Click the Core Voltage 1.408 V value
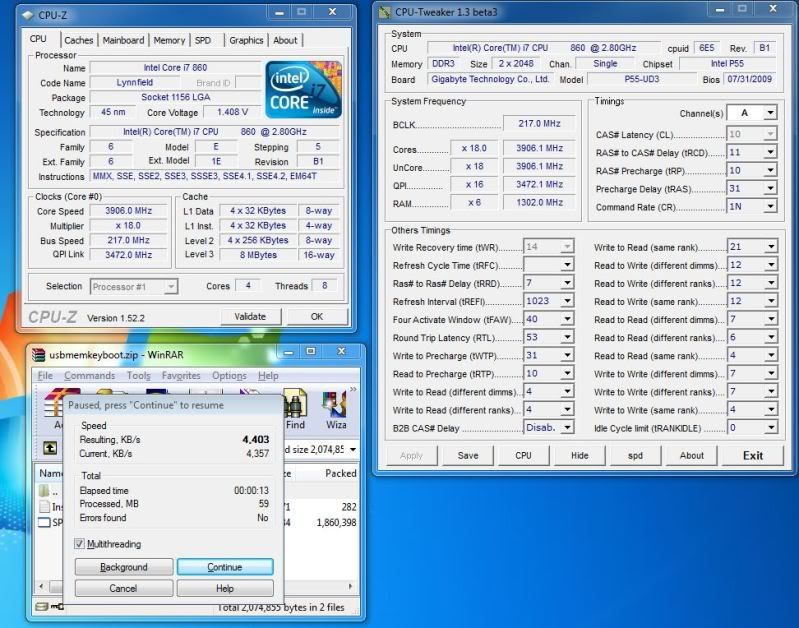Screen dimensions: 799x628 pos(232,112)
